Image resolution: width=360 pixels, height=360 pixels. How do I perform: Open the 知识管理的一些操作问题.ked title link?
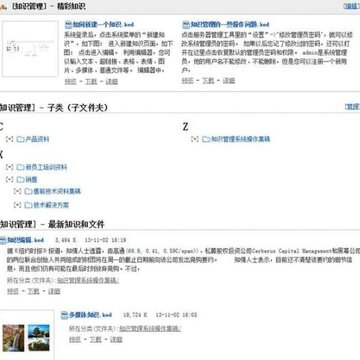[x=230, y=24]
